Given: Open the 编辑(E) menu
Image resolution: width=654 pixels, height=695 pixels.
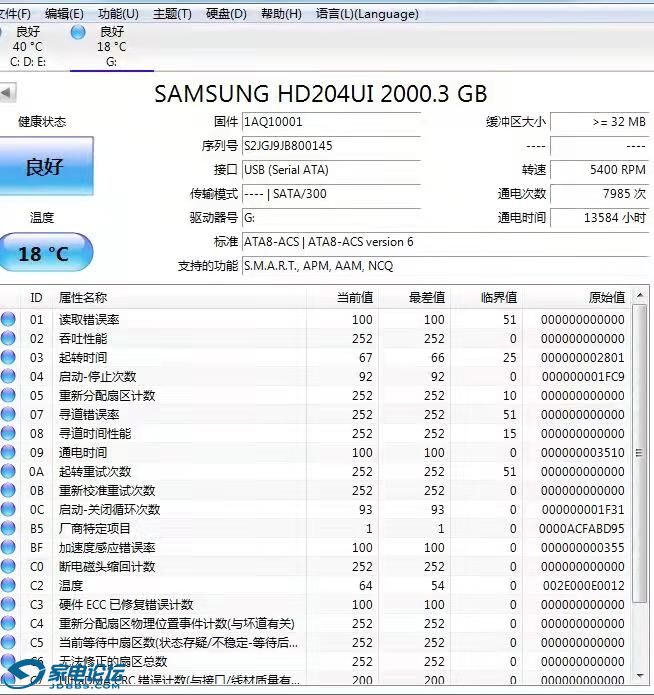Looking at the screenshot, I should tap(64, 14).
